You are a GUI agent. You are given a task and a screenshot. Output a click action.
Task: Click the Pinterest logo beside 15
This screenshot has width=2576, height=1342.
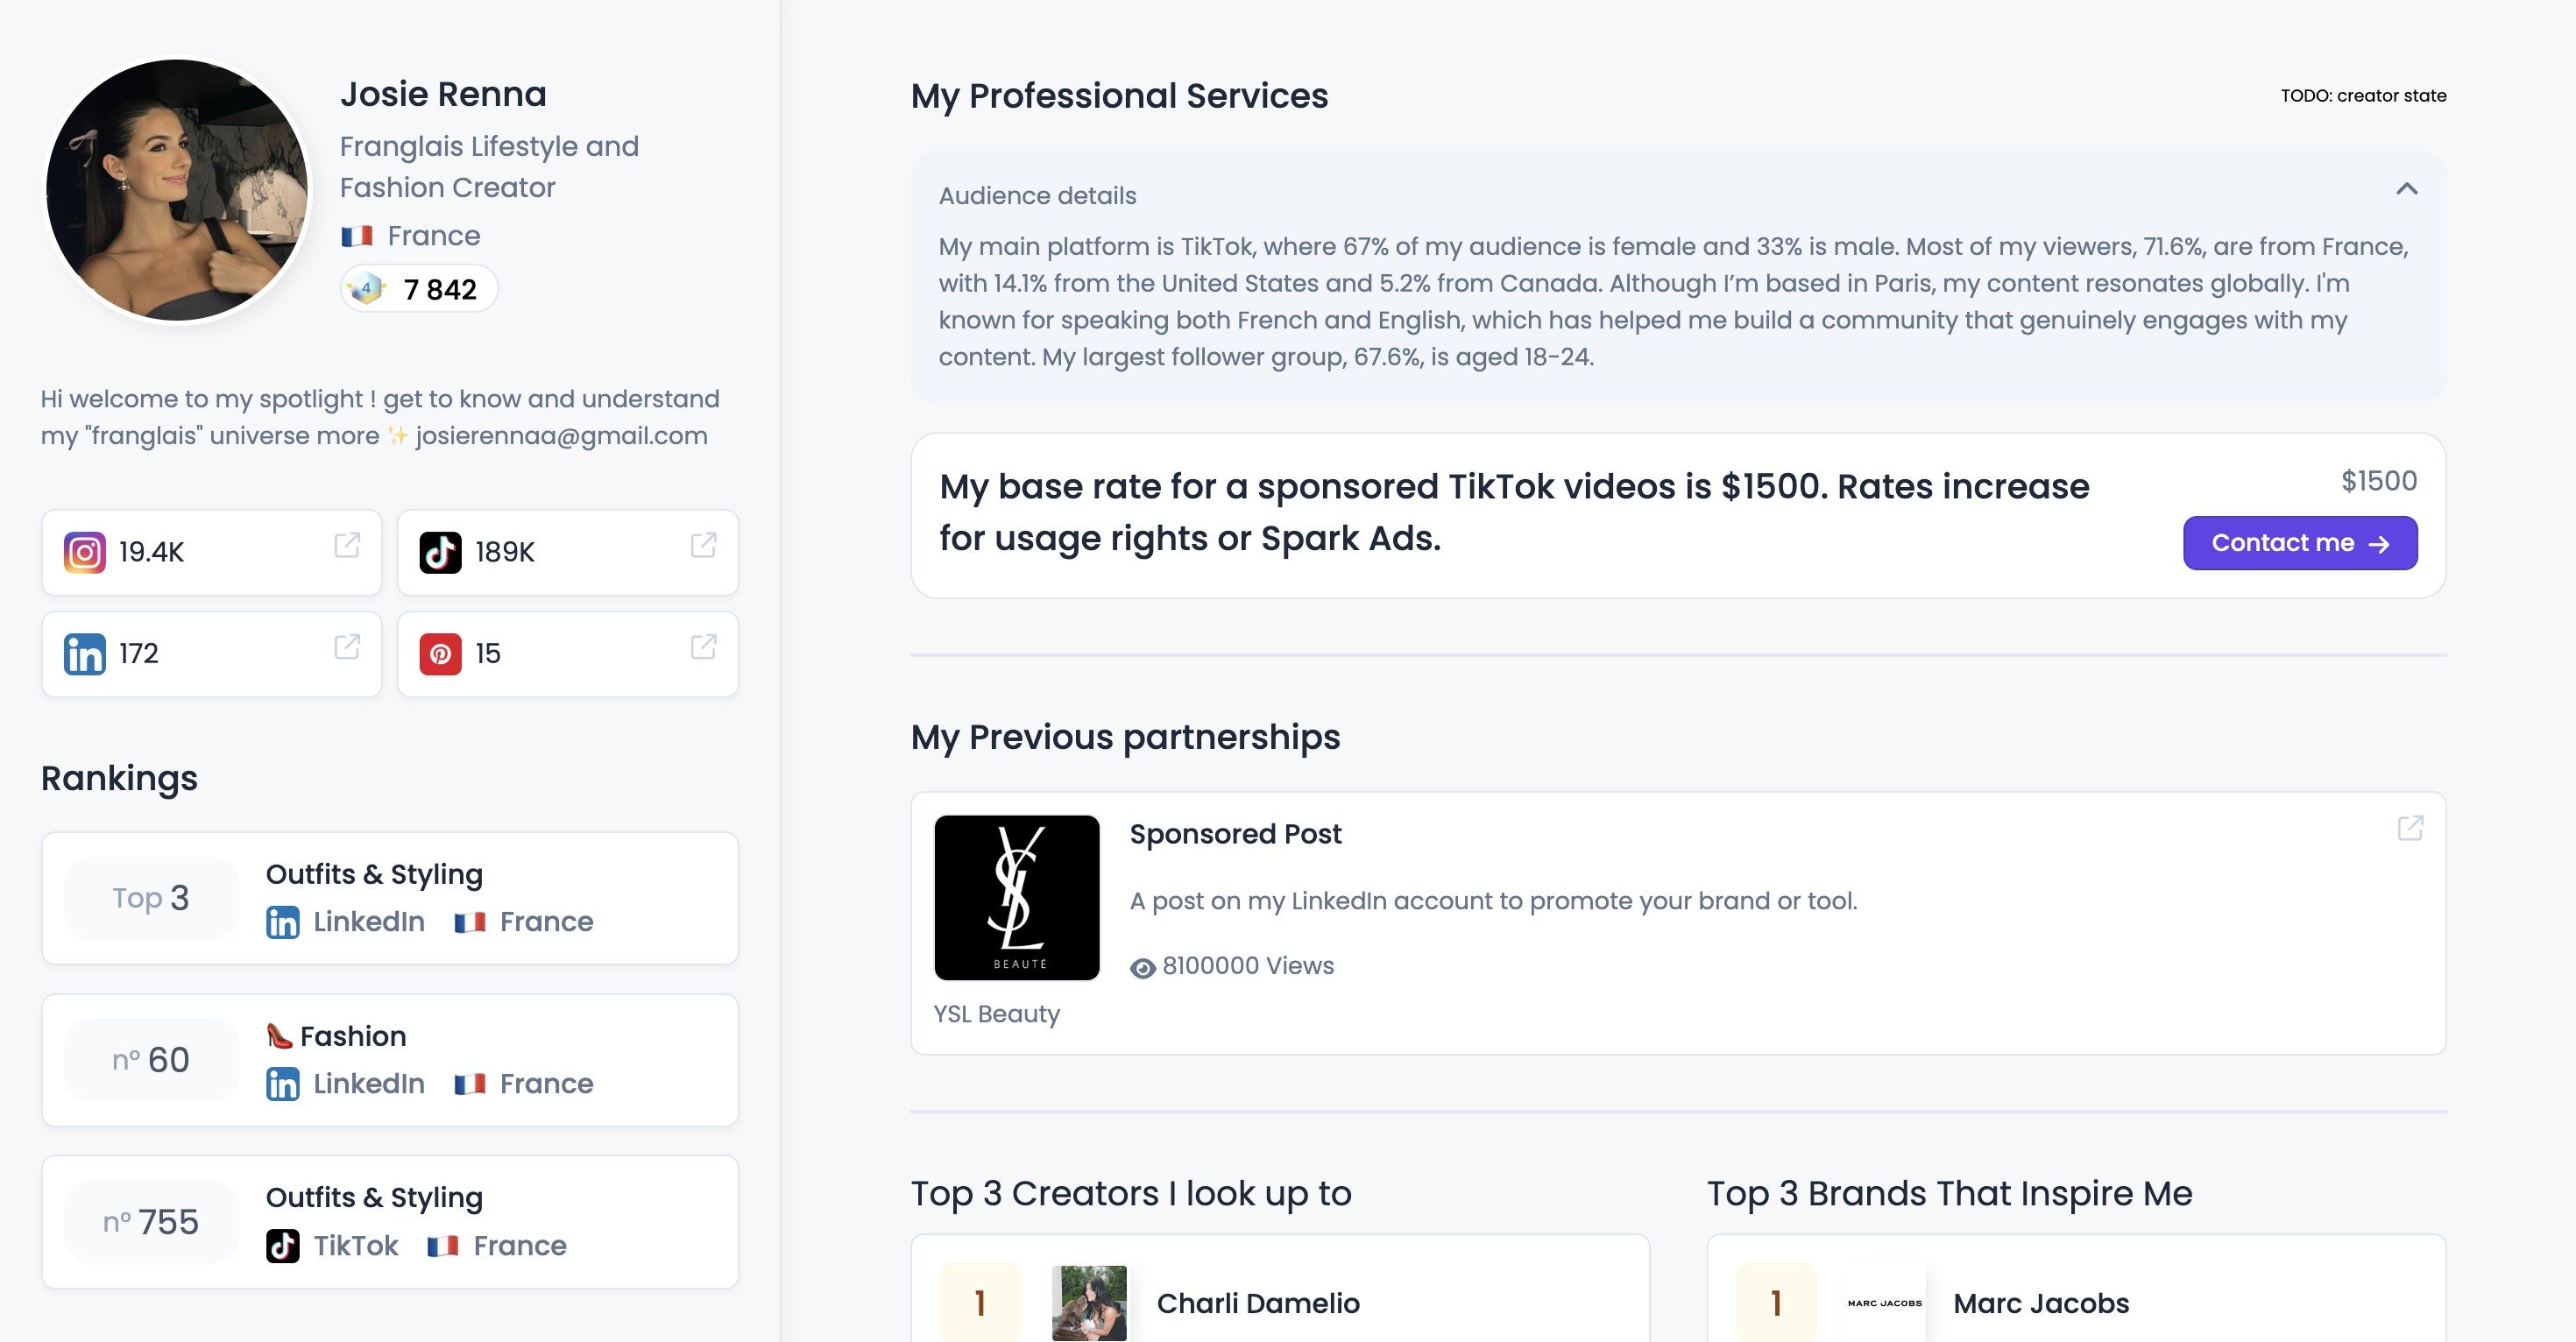[440, 654]
